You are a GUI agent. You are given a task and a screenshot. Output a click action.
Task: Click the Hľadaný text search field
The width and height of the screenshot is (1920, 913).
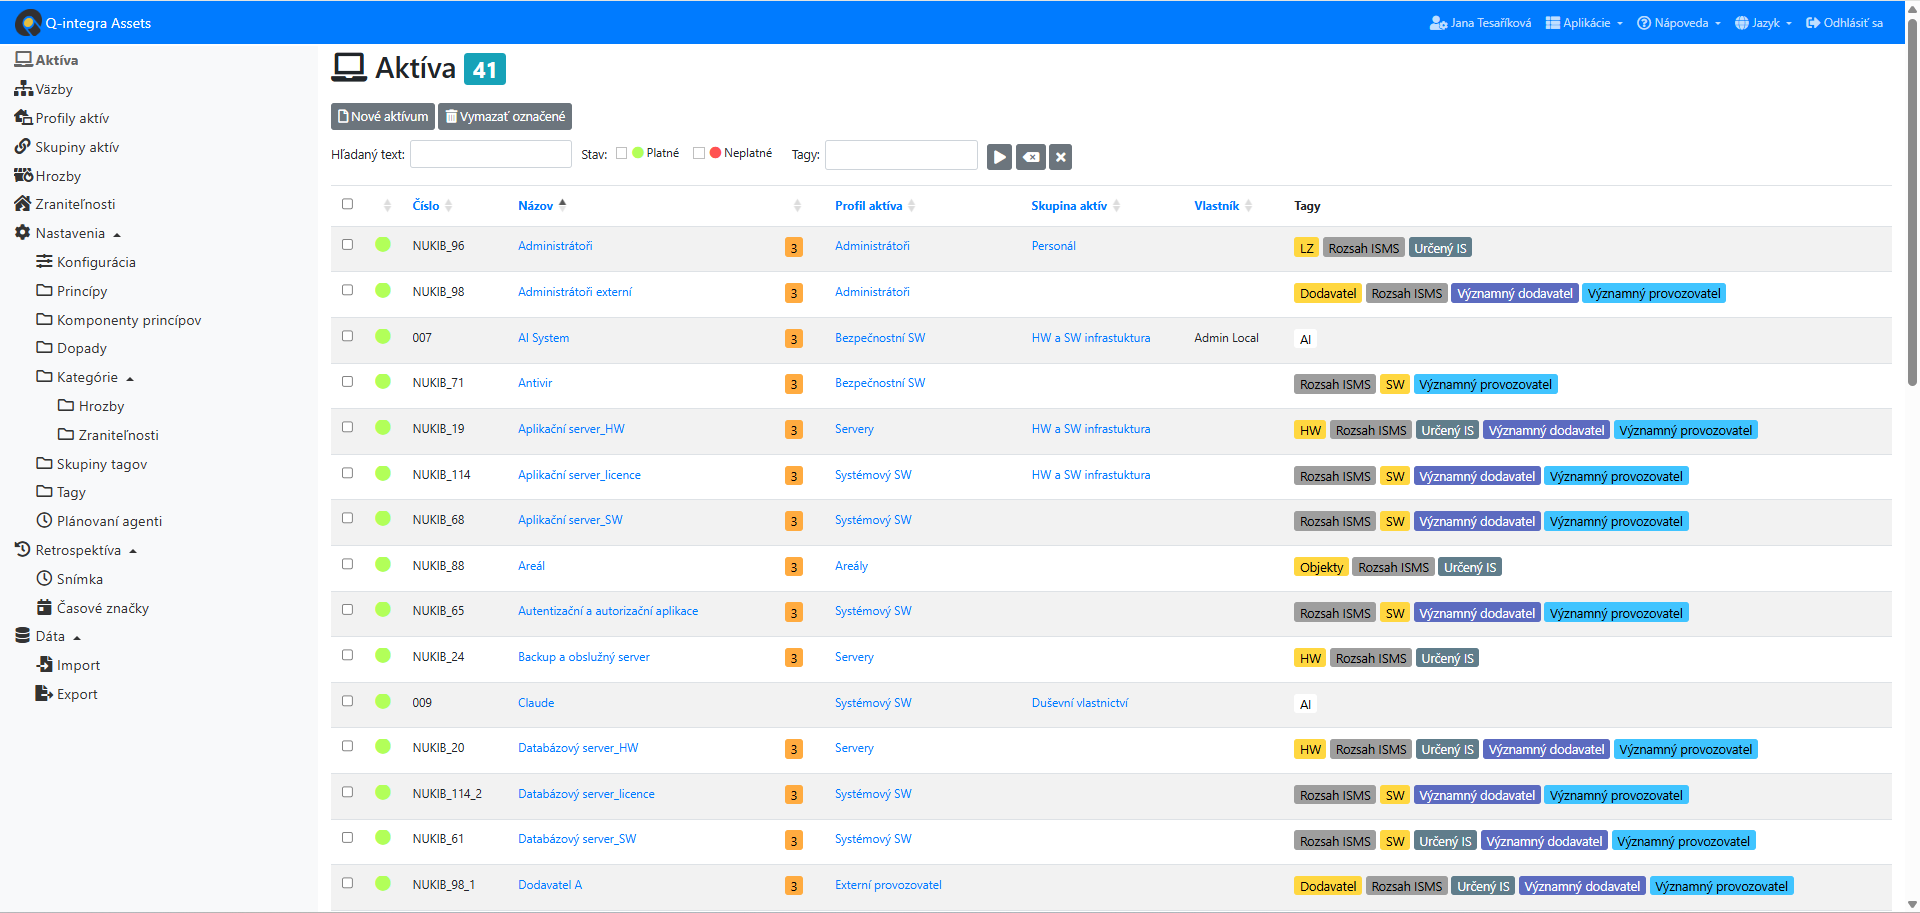click(x=490, y=154)
